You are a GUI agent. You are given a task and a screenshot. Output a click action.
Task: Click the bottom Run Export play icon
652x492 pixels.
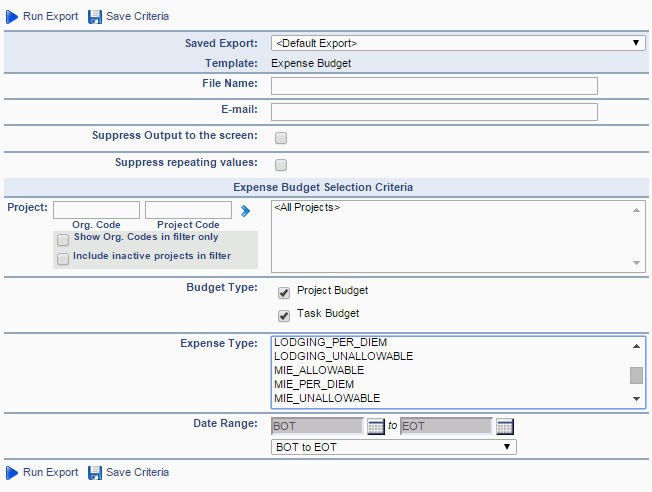click(x=12, y=473)
